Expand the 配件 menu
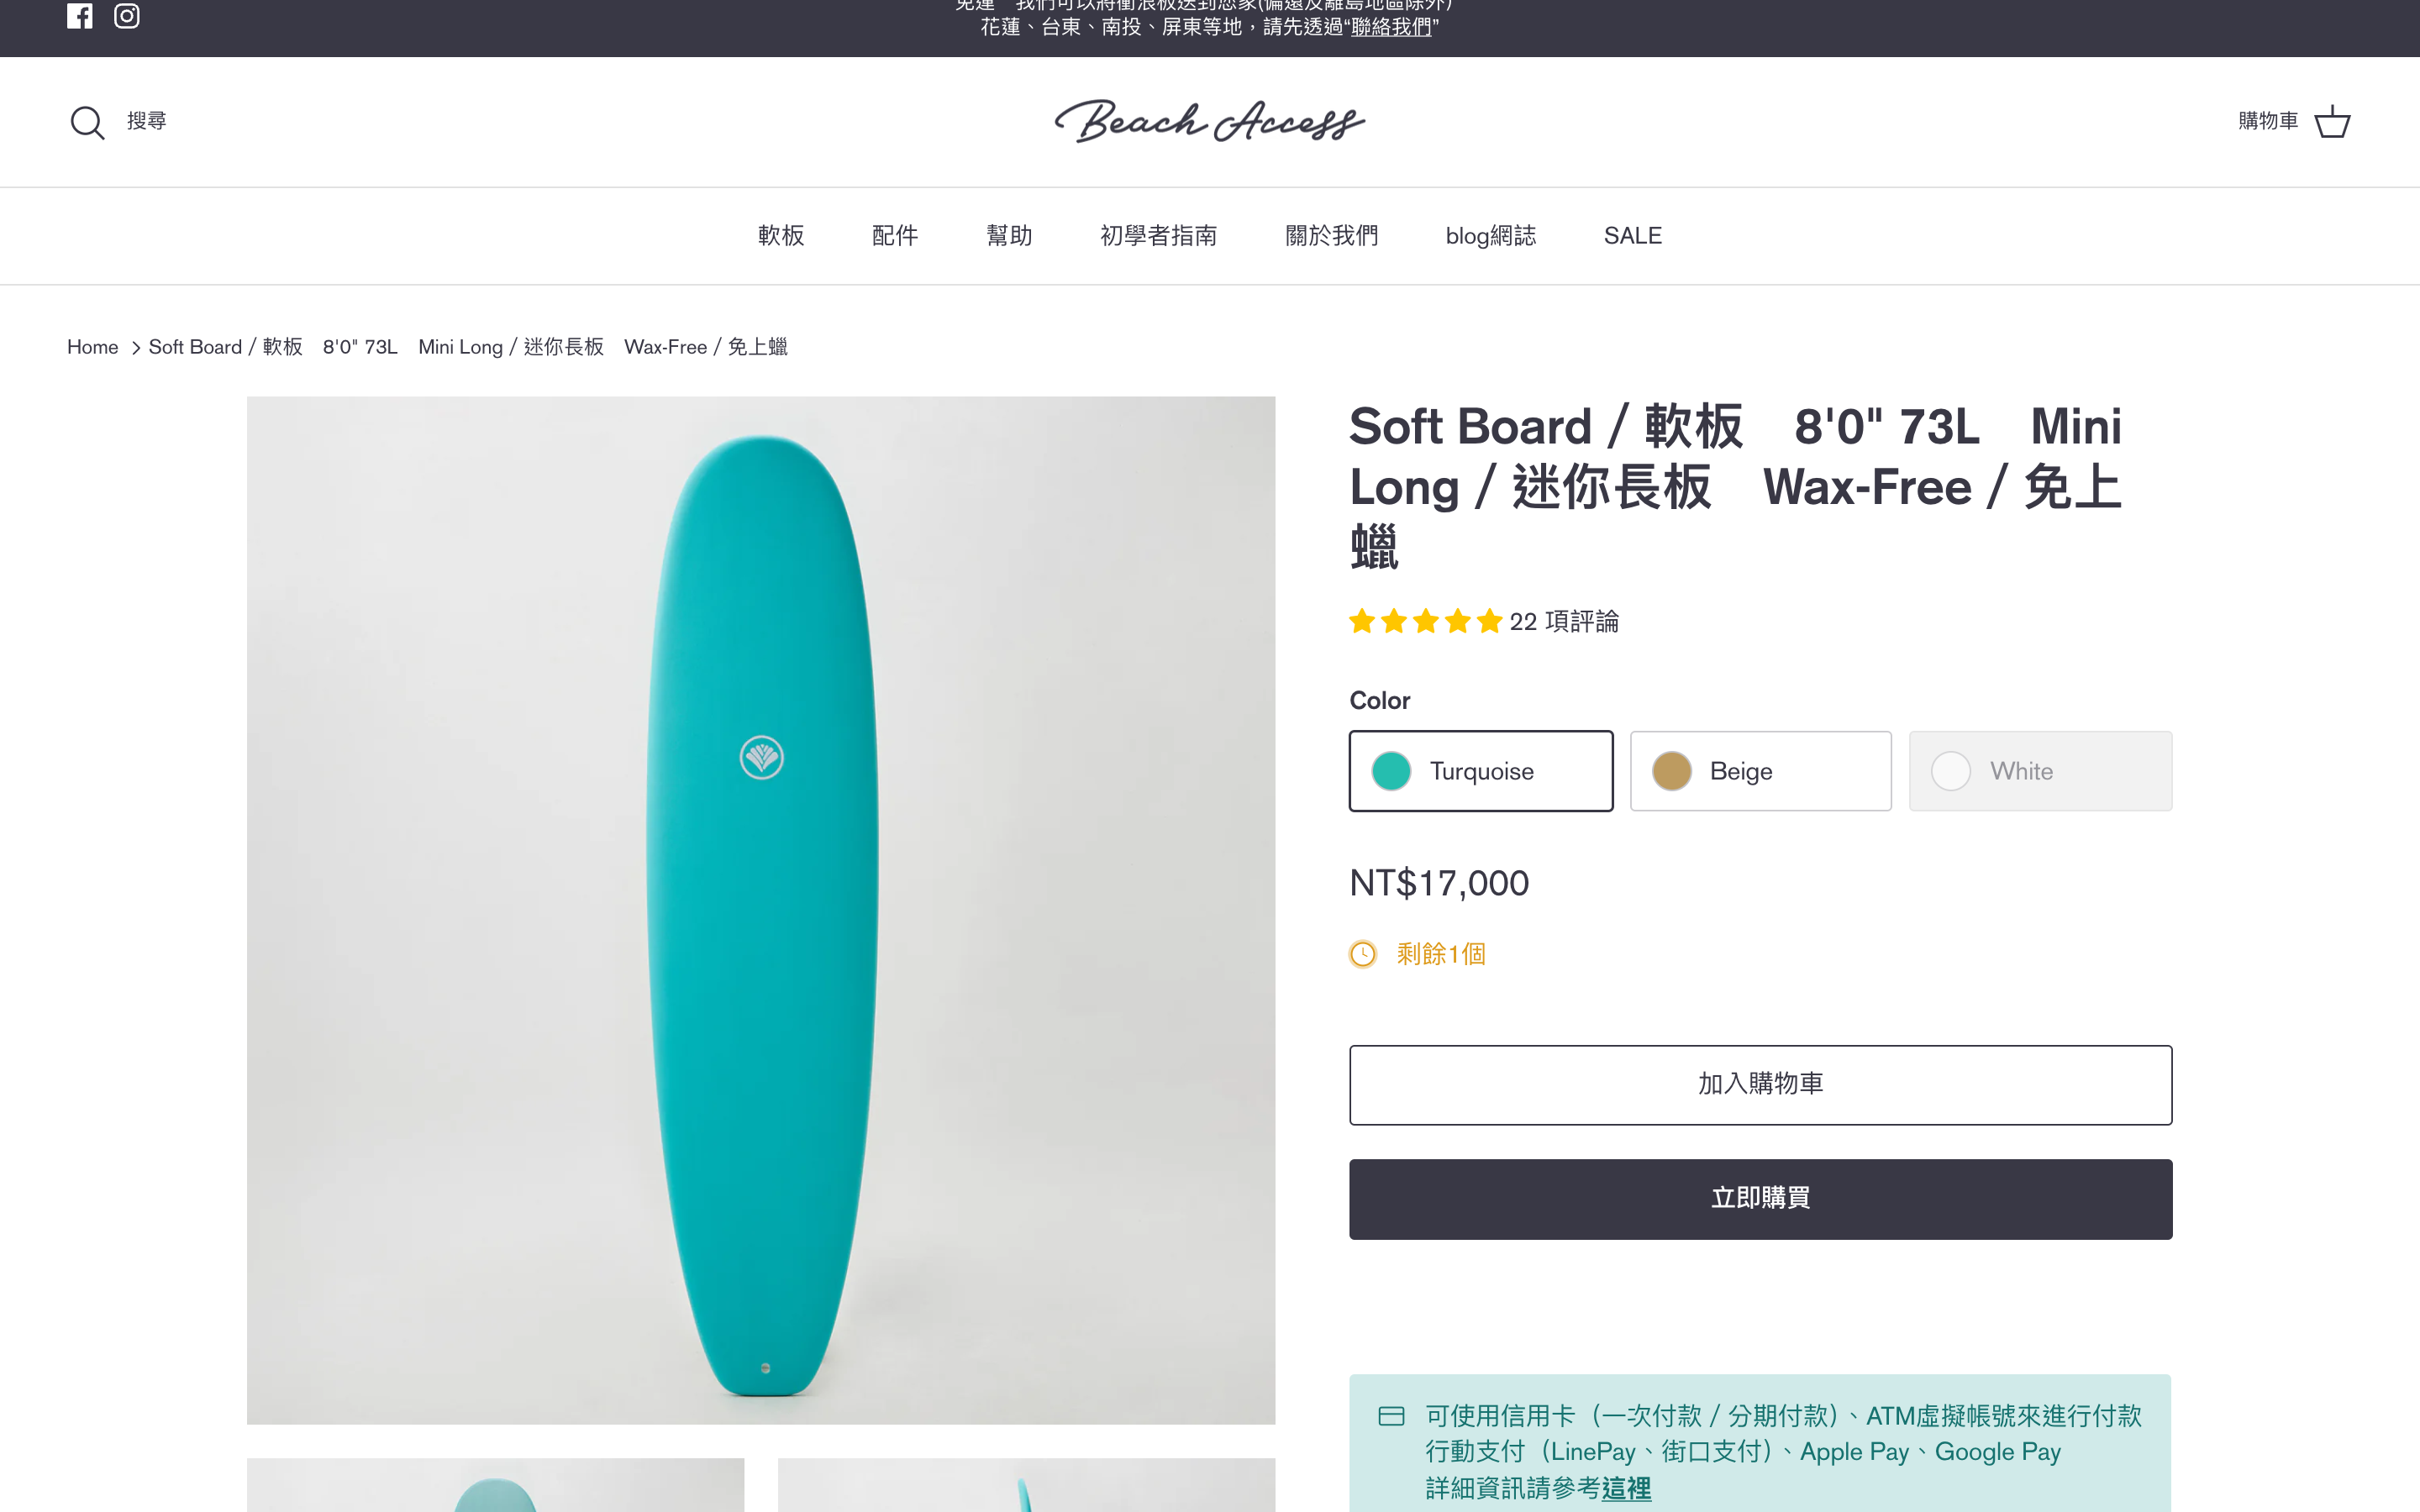 tap(895, 236)
